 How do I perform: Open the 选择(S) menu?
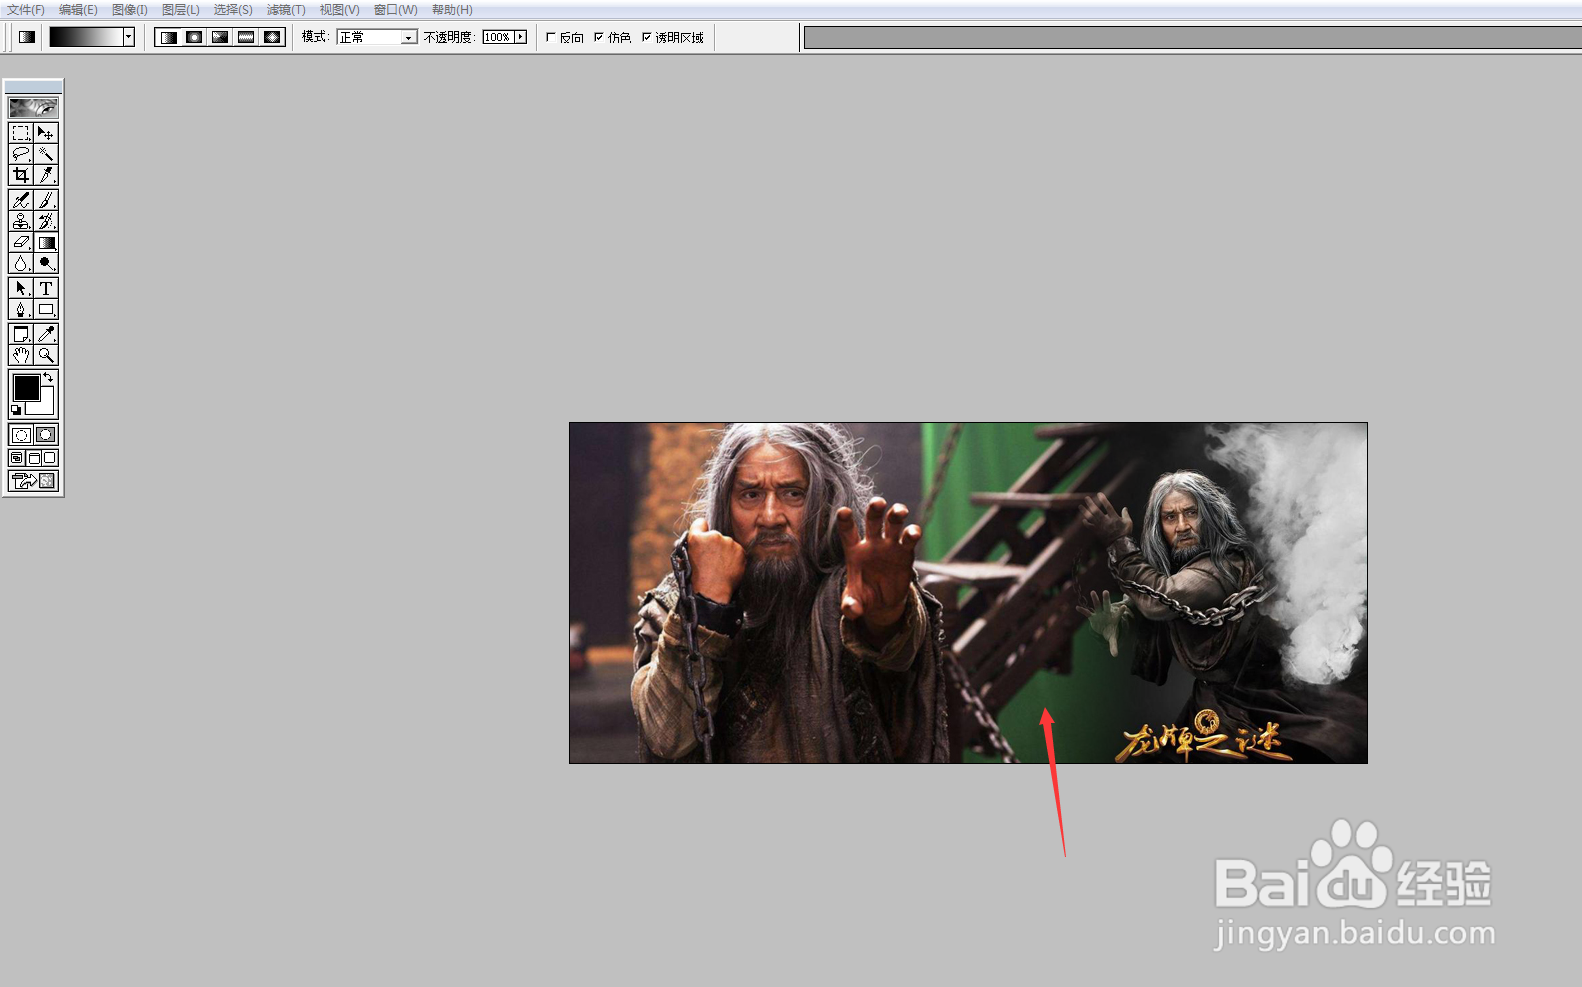tap(233, 10)
